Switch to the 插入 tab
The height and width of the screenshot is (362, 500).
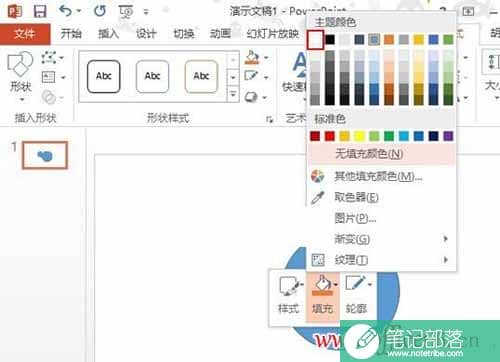tap(108, 33)
